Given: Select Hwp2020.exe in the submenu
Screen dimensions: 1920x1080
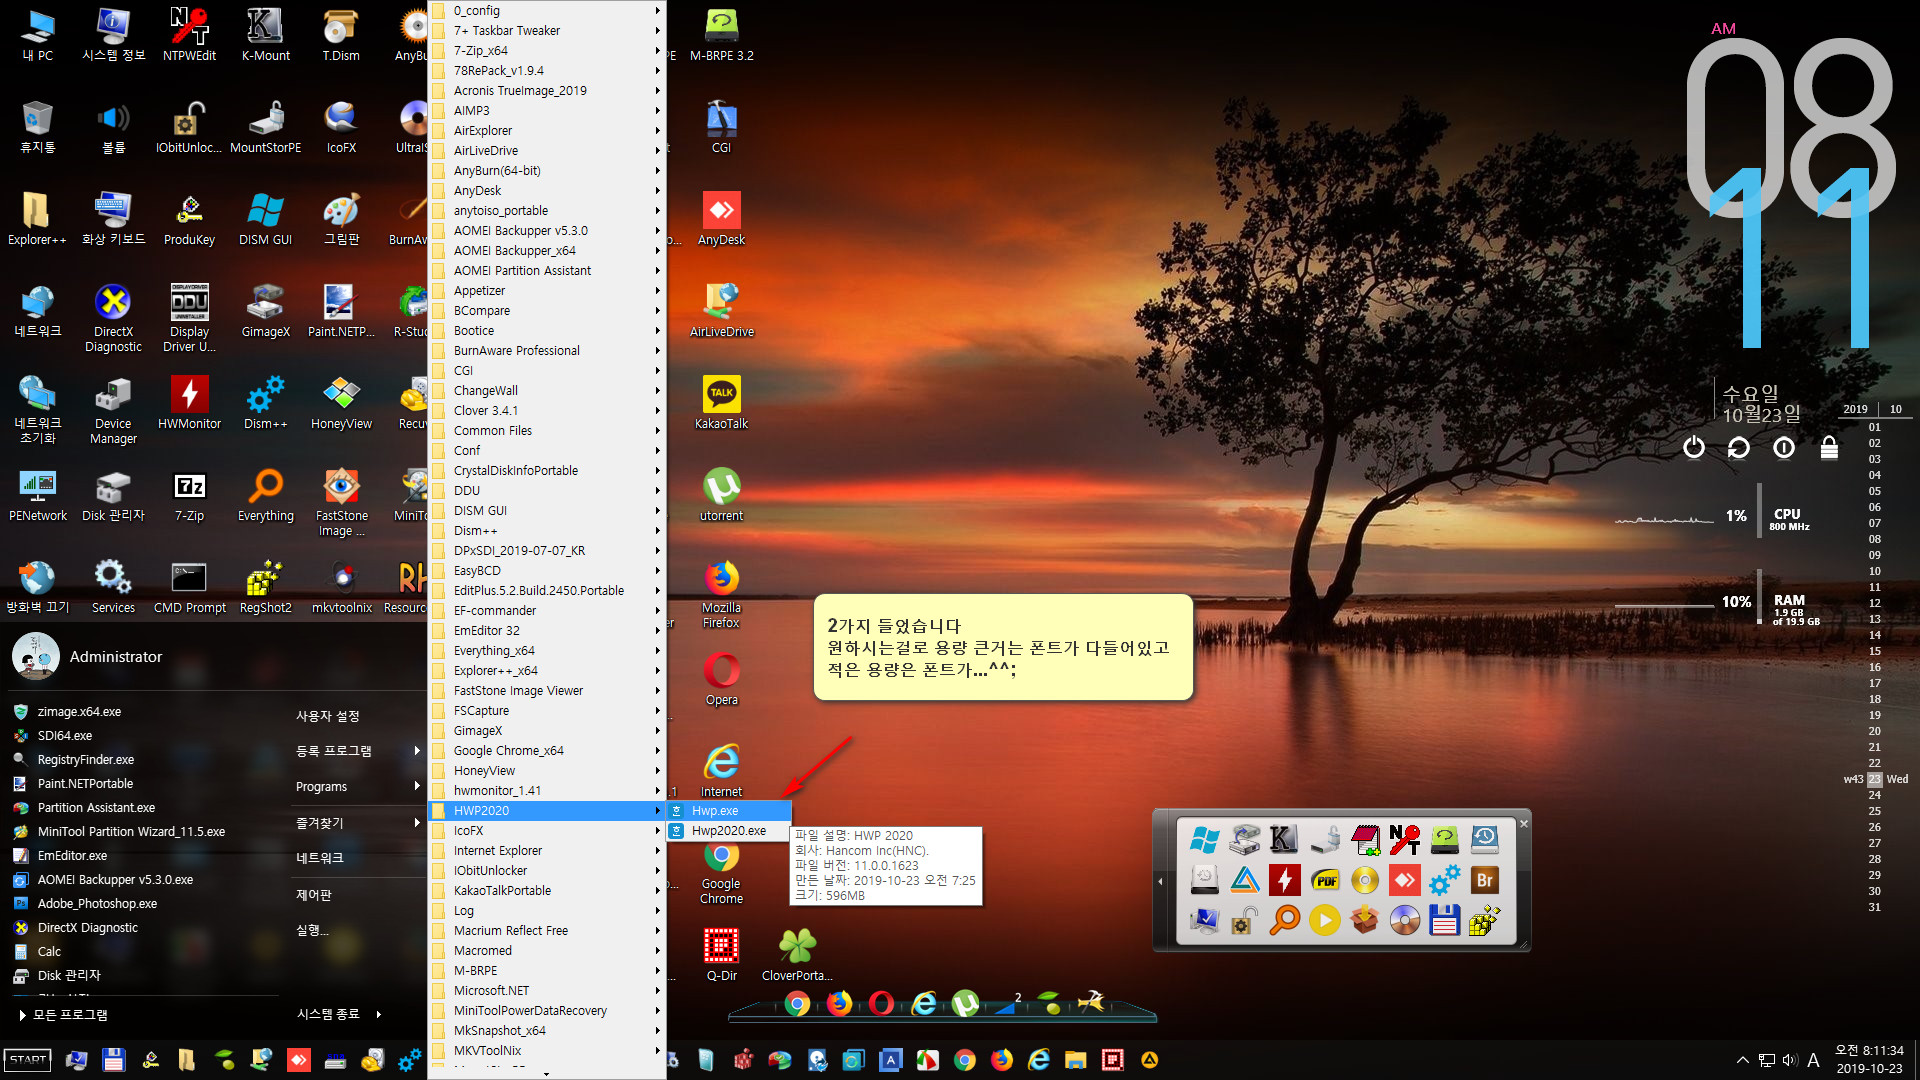Looking at the screenshot, I should (x=729, y=830).
